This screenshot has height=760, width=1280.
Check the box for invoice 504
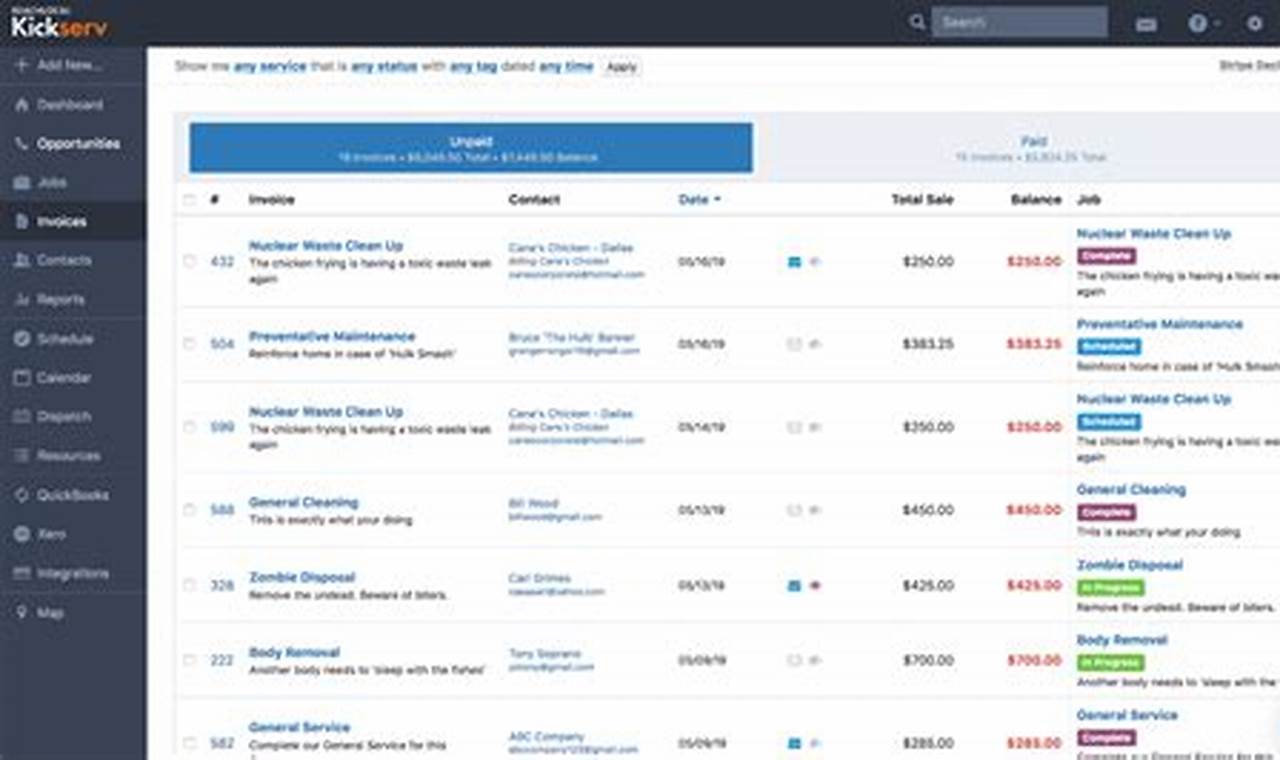click(189, 344)
